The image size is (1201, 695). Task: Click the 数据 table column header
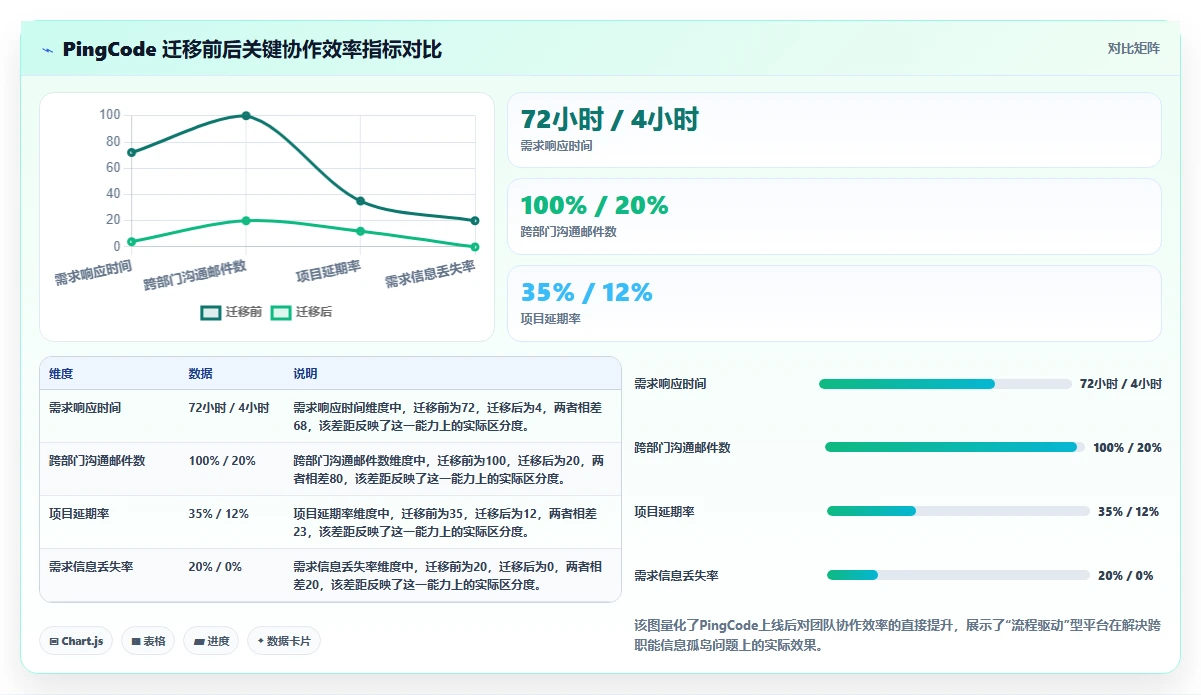(200, 374)
